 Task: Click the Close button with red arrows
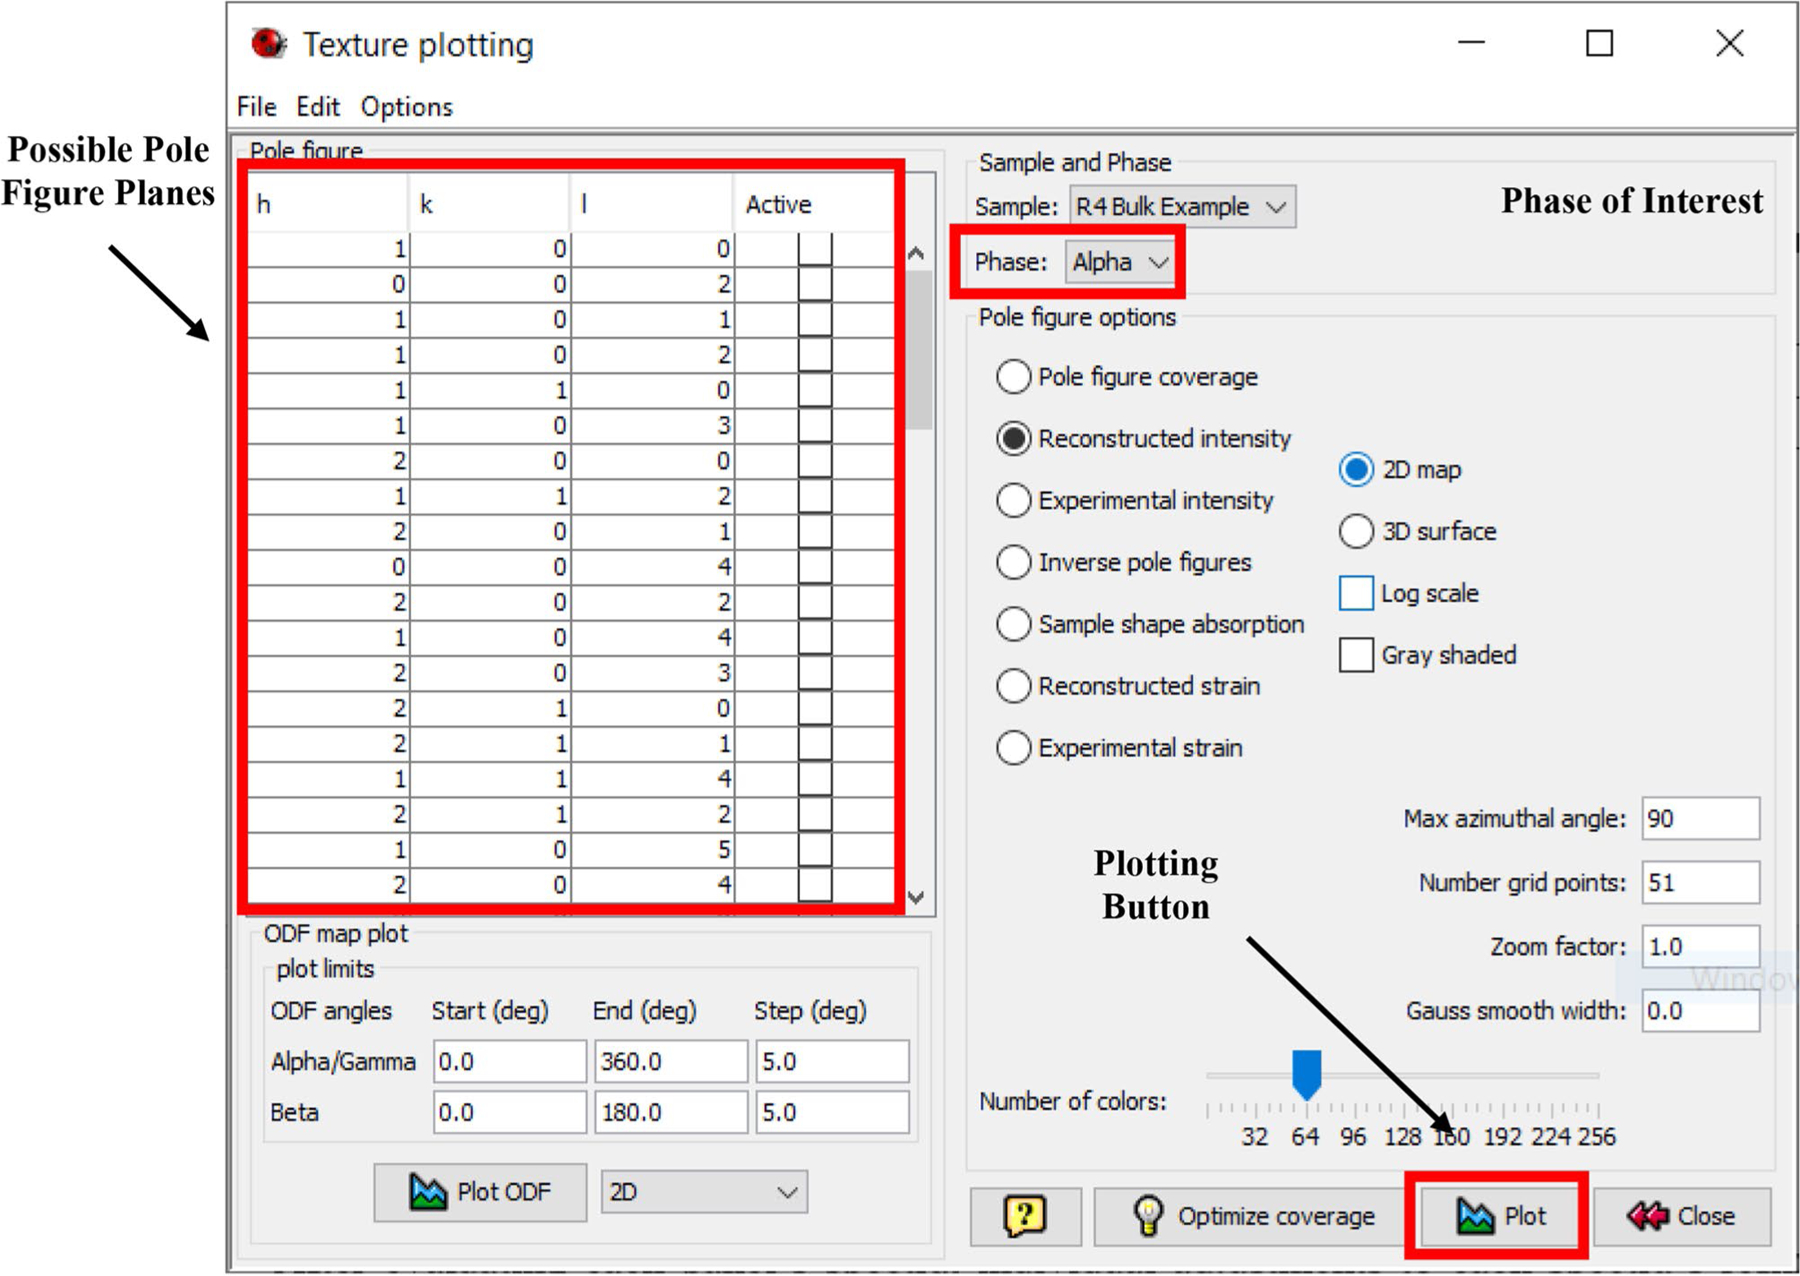click(1682, 1216)
